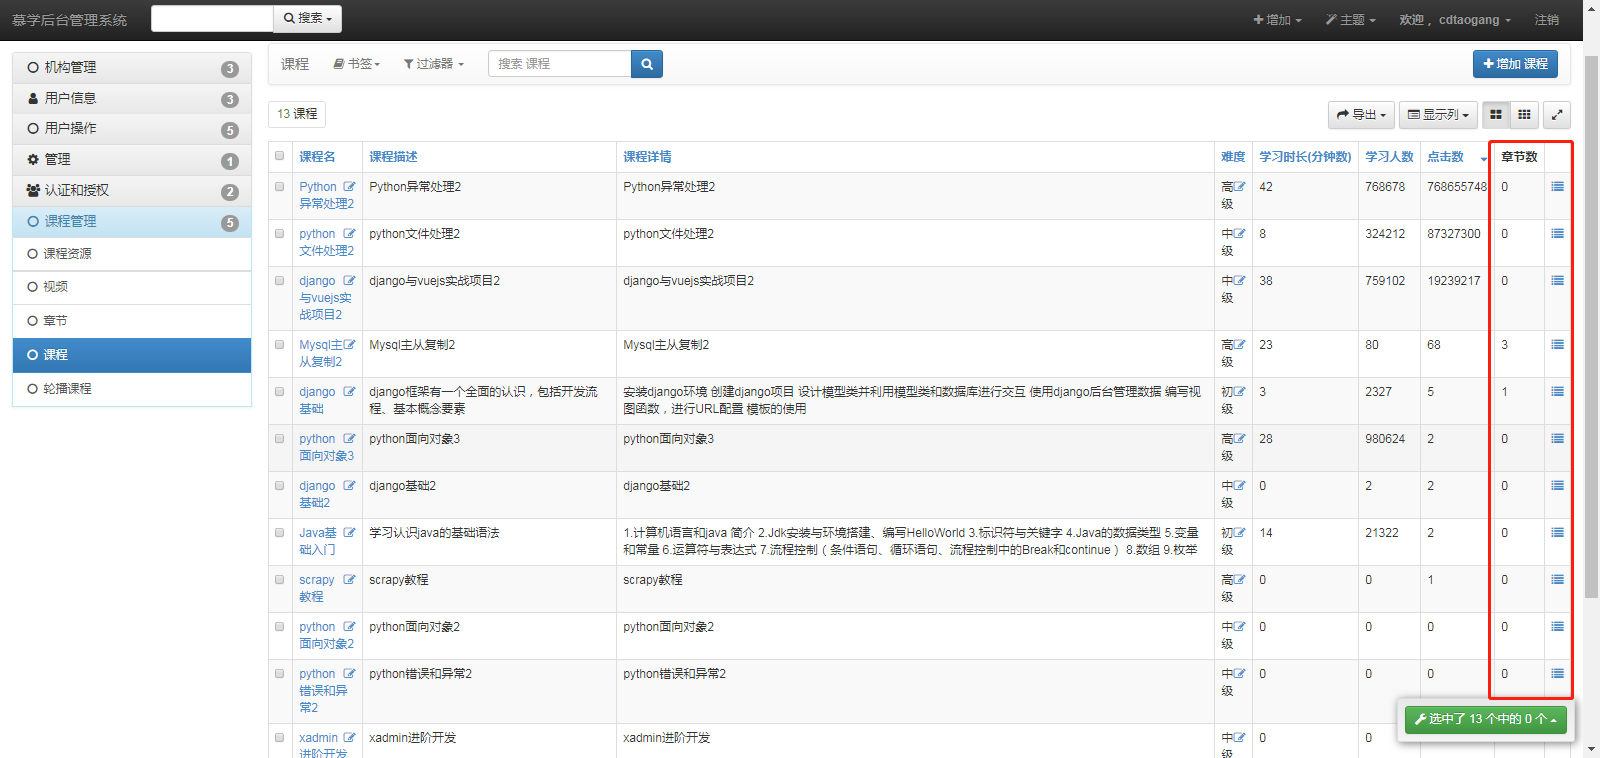
Task: Expand the 用户信息 sidebar section
Action: tap(132, 98)
